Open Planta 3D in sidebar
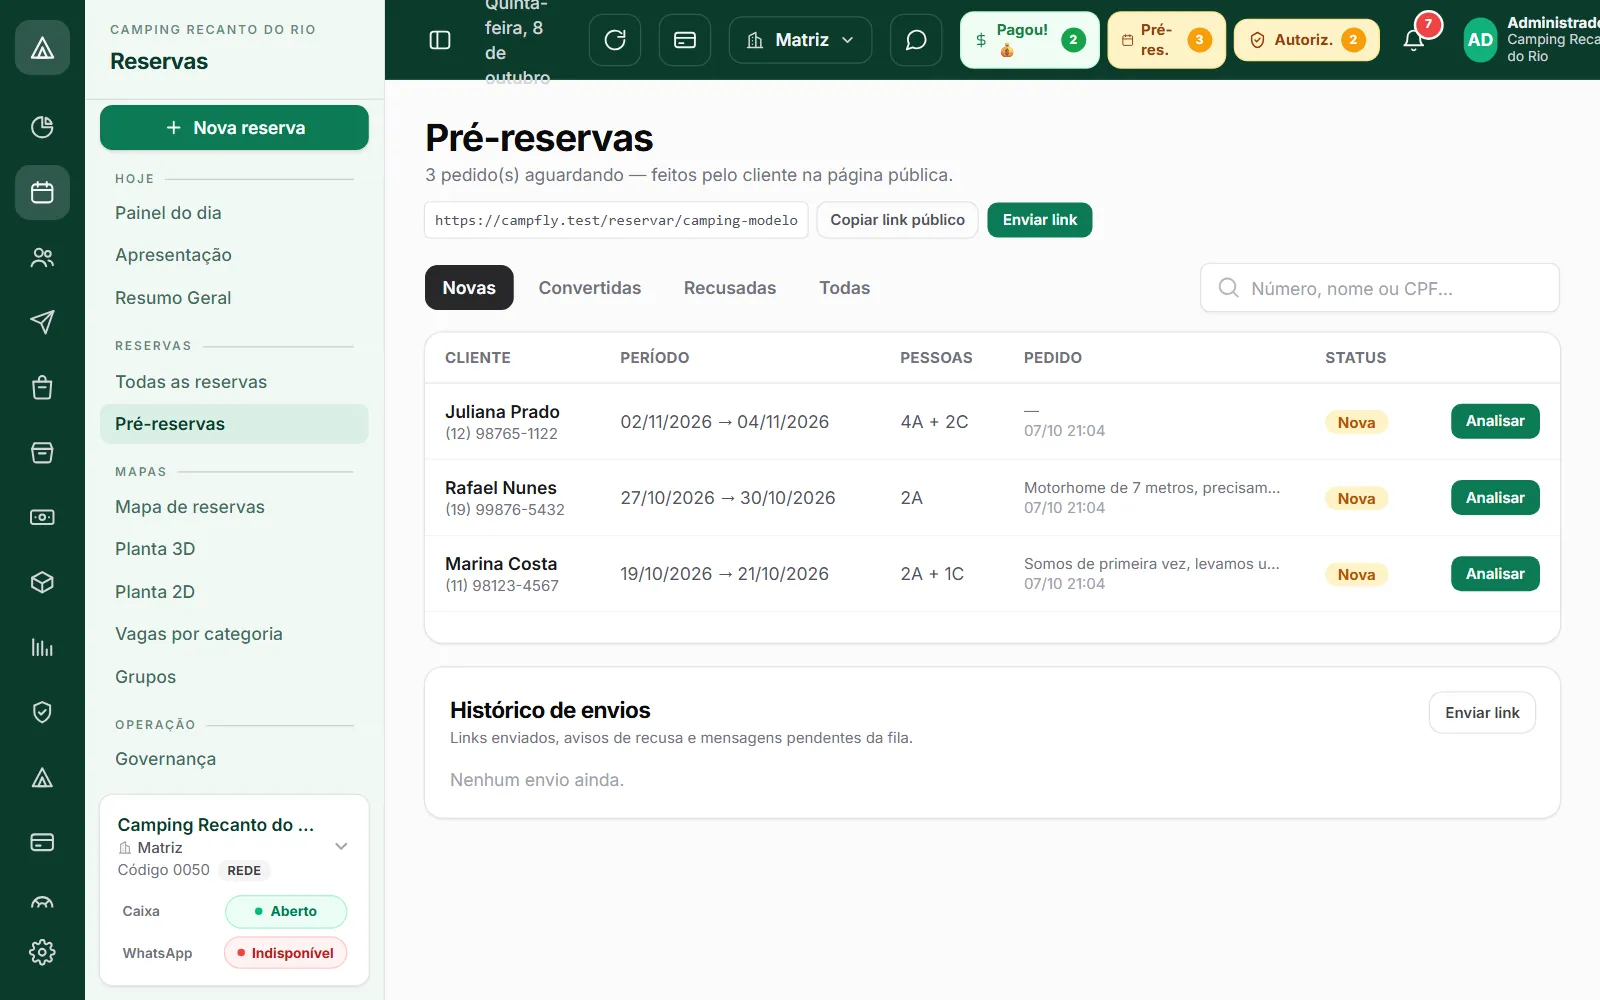This screenshot has height=1000, width=1600. pos(234,549)
